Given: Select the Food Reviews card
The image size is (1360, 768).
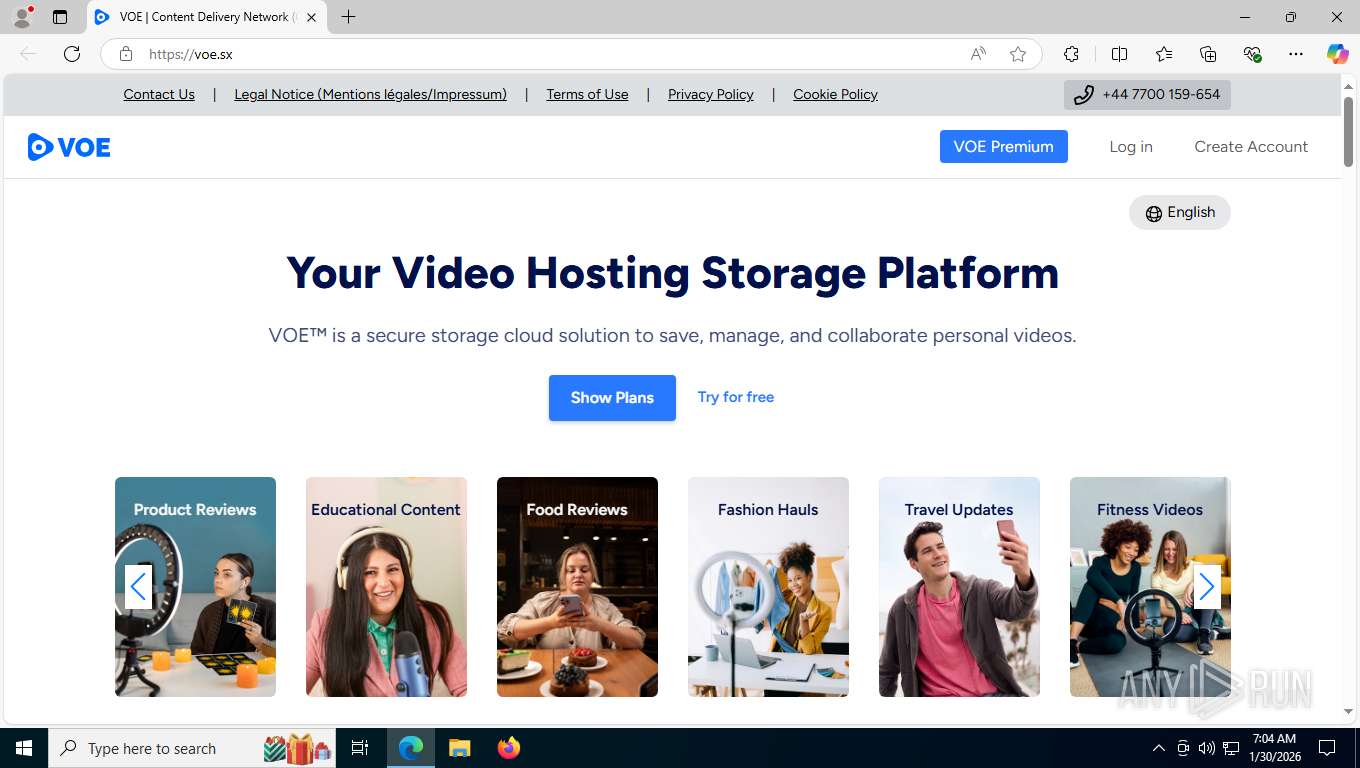Looking at the screenshot, I should pyautogui.click(x=577, y=587).
